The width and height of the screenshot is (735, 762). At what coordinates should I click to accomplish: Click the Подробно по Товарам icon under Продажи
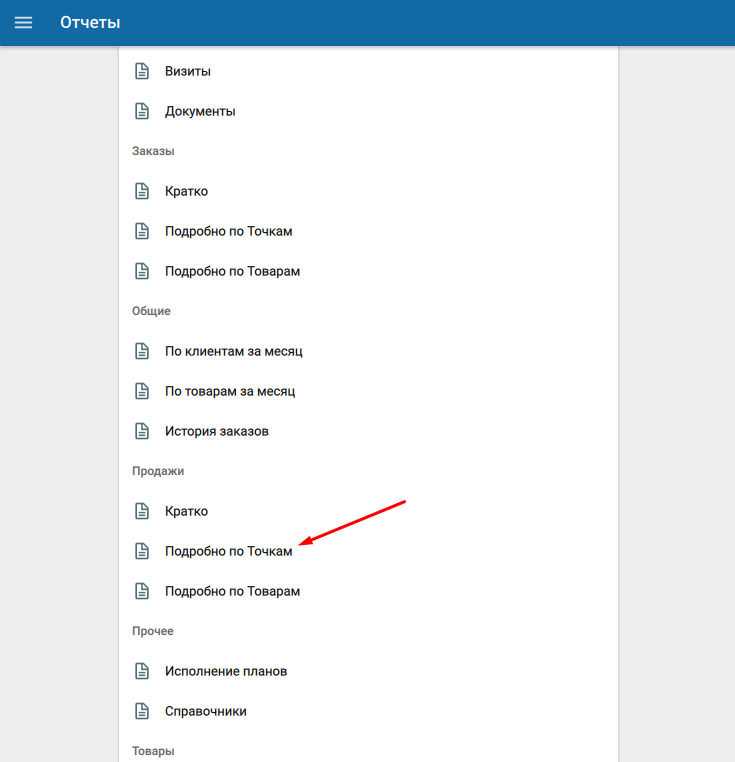click(142, 591)
